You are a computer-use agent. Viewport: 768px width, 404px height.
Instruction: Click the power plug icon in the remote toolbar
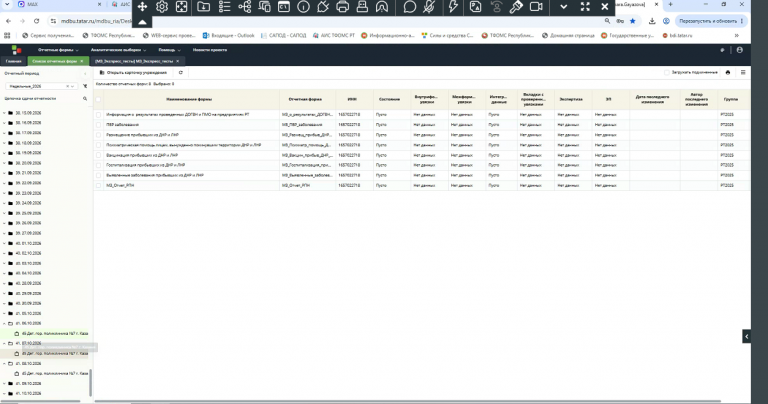click(x=323, y=7)
